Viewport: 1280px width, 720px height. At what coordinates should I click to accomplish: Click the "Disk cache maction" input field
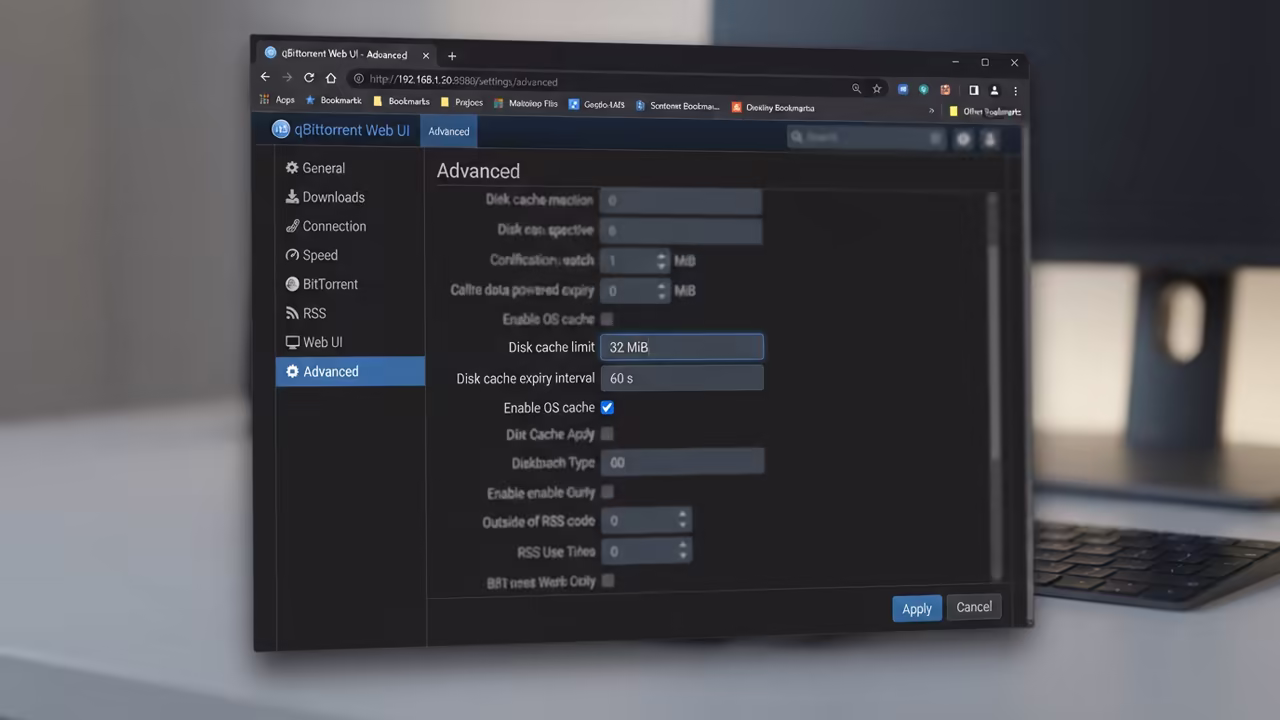click(x=681, y=201)
